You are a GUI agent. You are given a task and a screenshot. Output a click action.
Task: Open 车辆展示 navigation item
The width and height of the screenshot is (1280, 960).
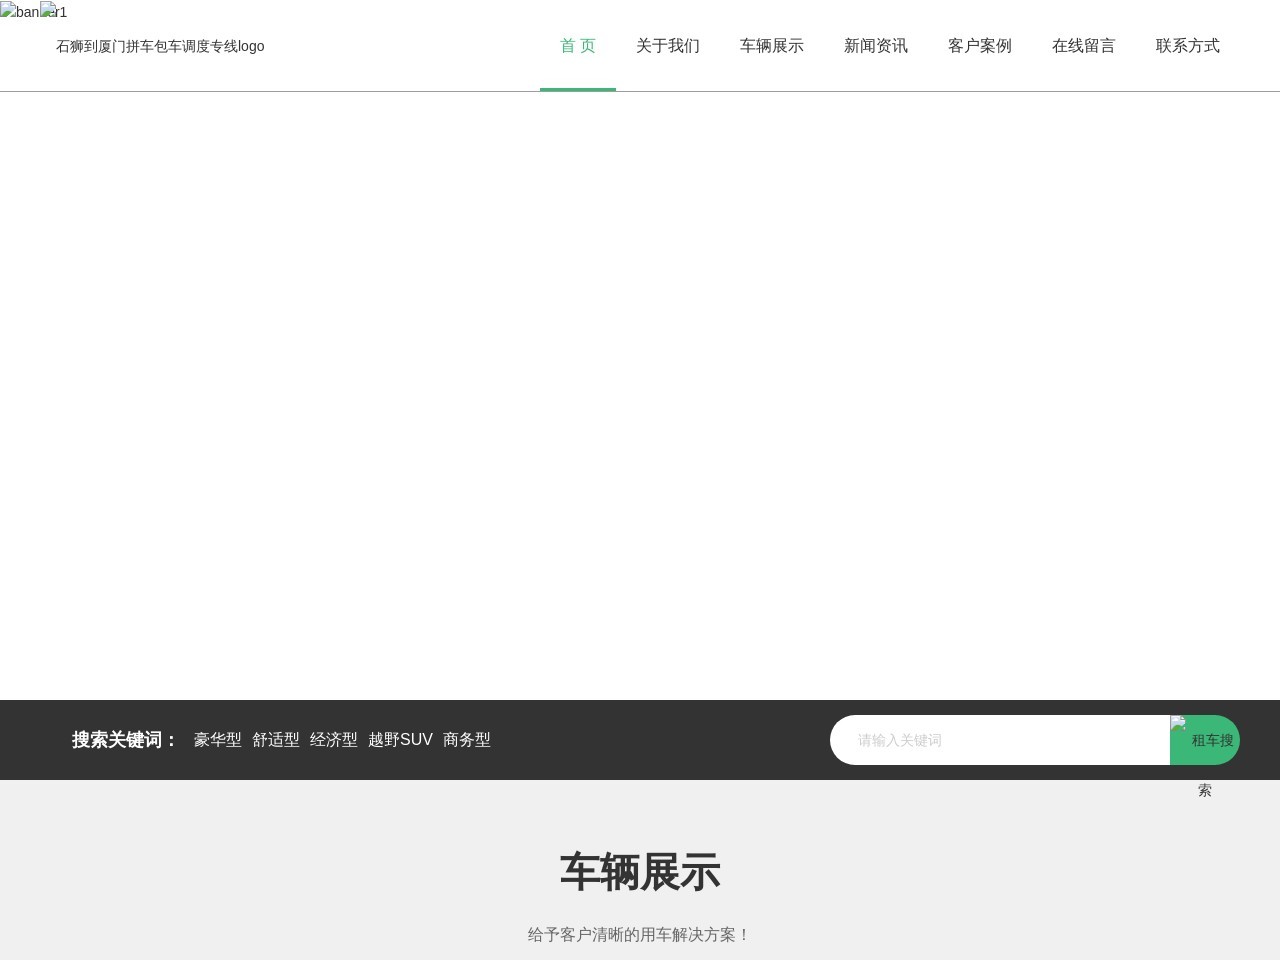pos(771,45)
